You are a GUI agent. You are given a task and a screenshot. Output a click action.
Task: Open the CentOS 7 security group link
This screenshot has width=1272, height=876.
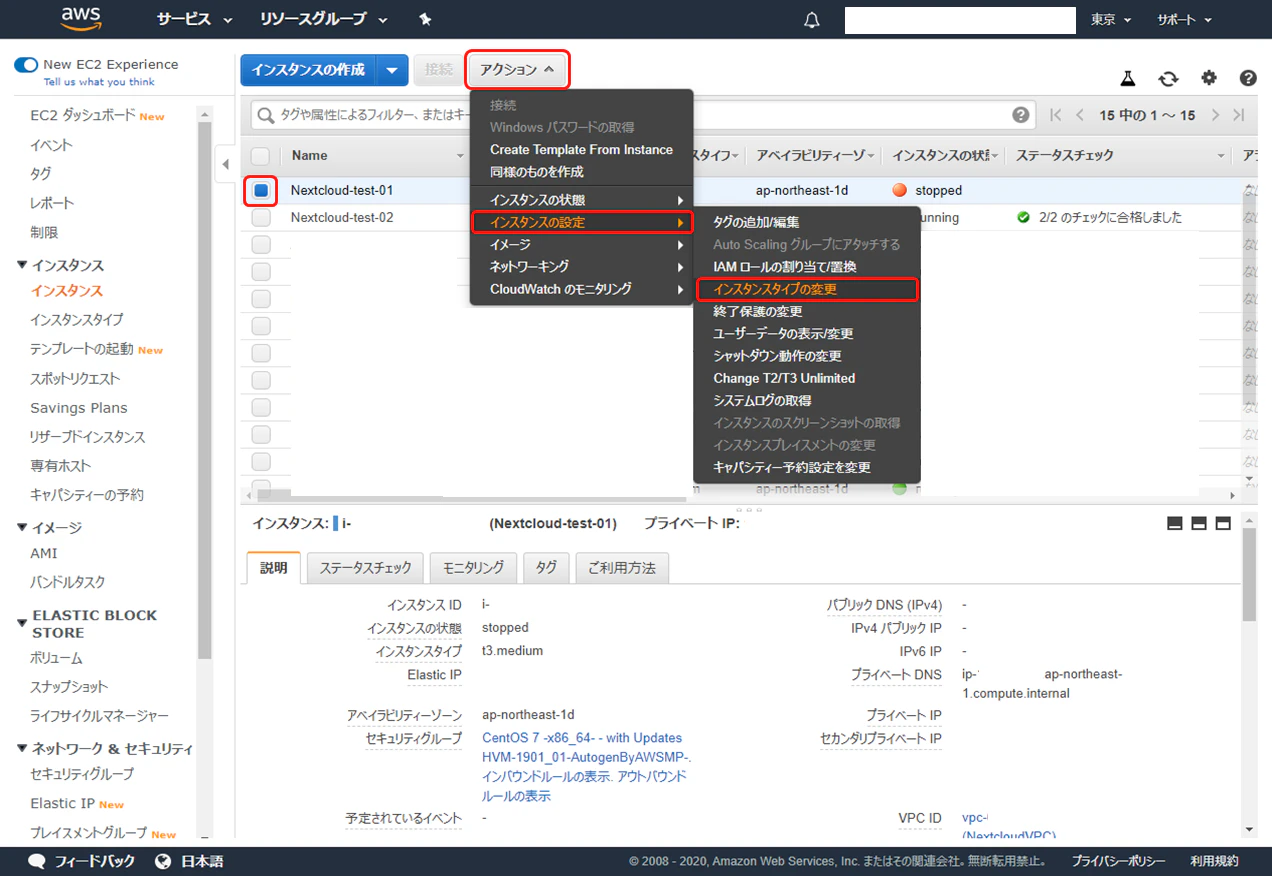click(x=588, y=748)
